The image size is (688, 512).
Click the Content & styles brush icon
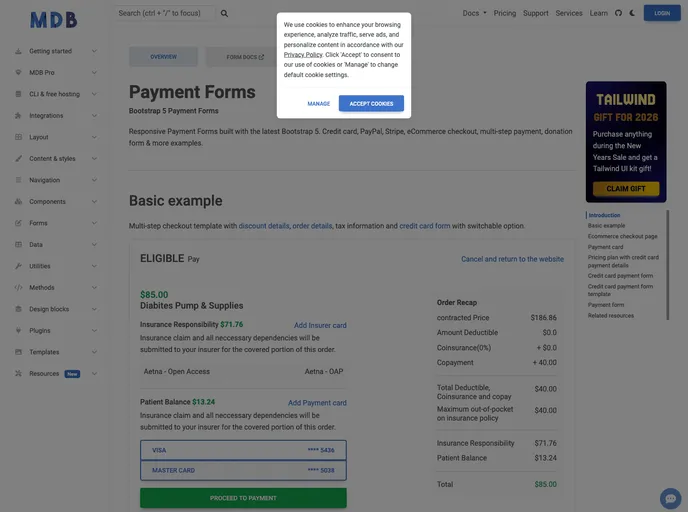pyautogui.click(x=18, y=158)
